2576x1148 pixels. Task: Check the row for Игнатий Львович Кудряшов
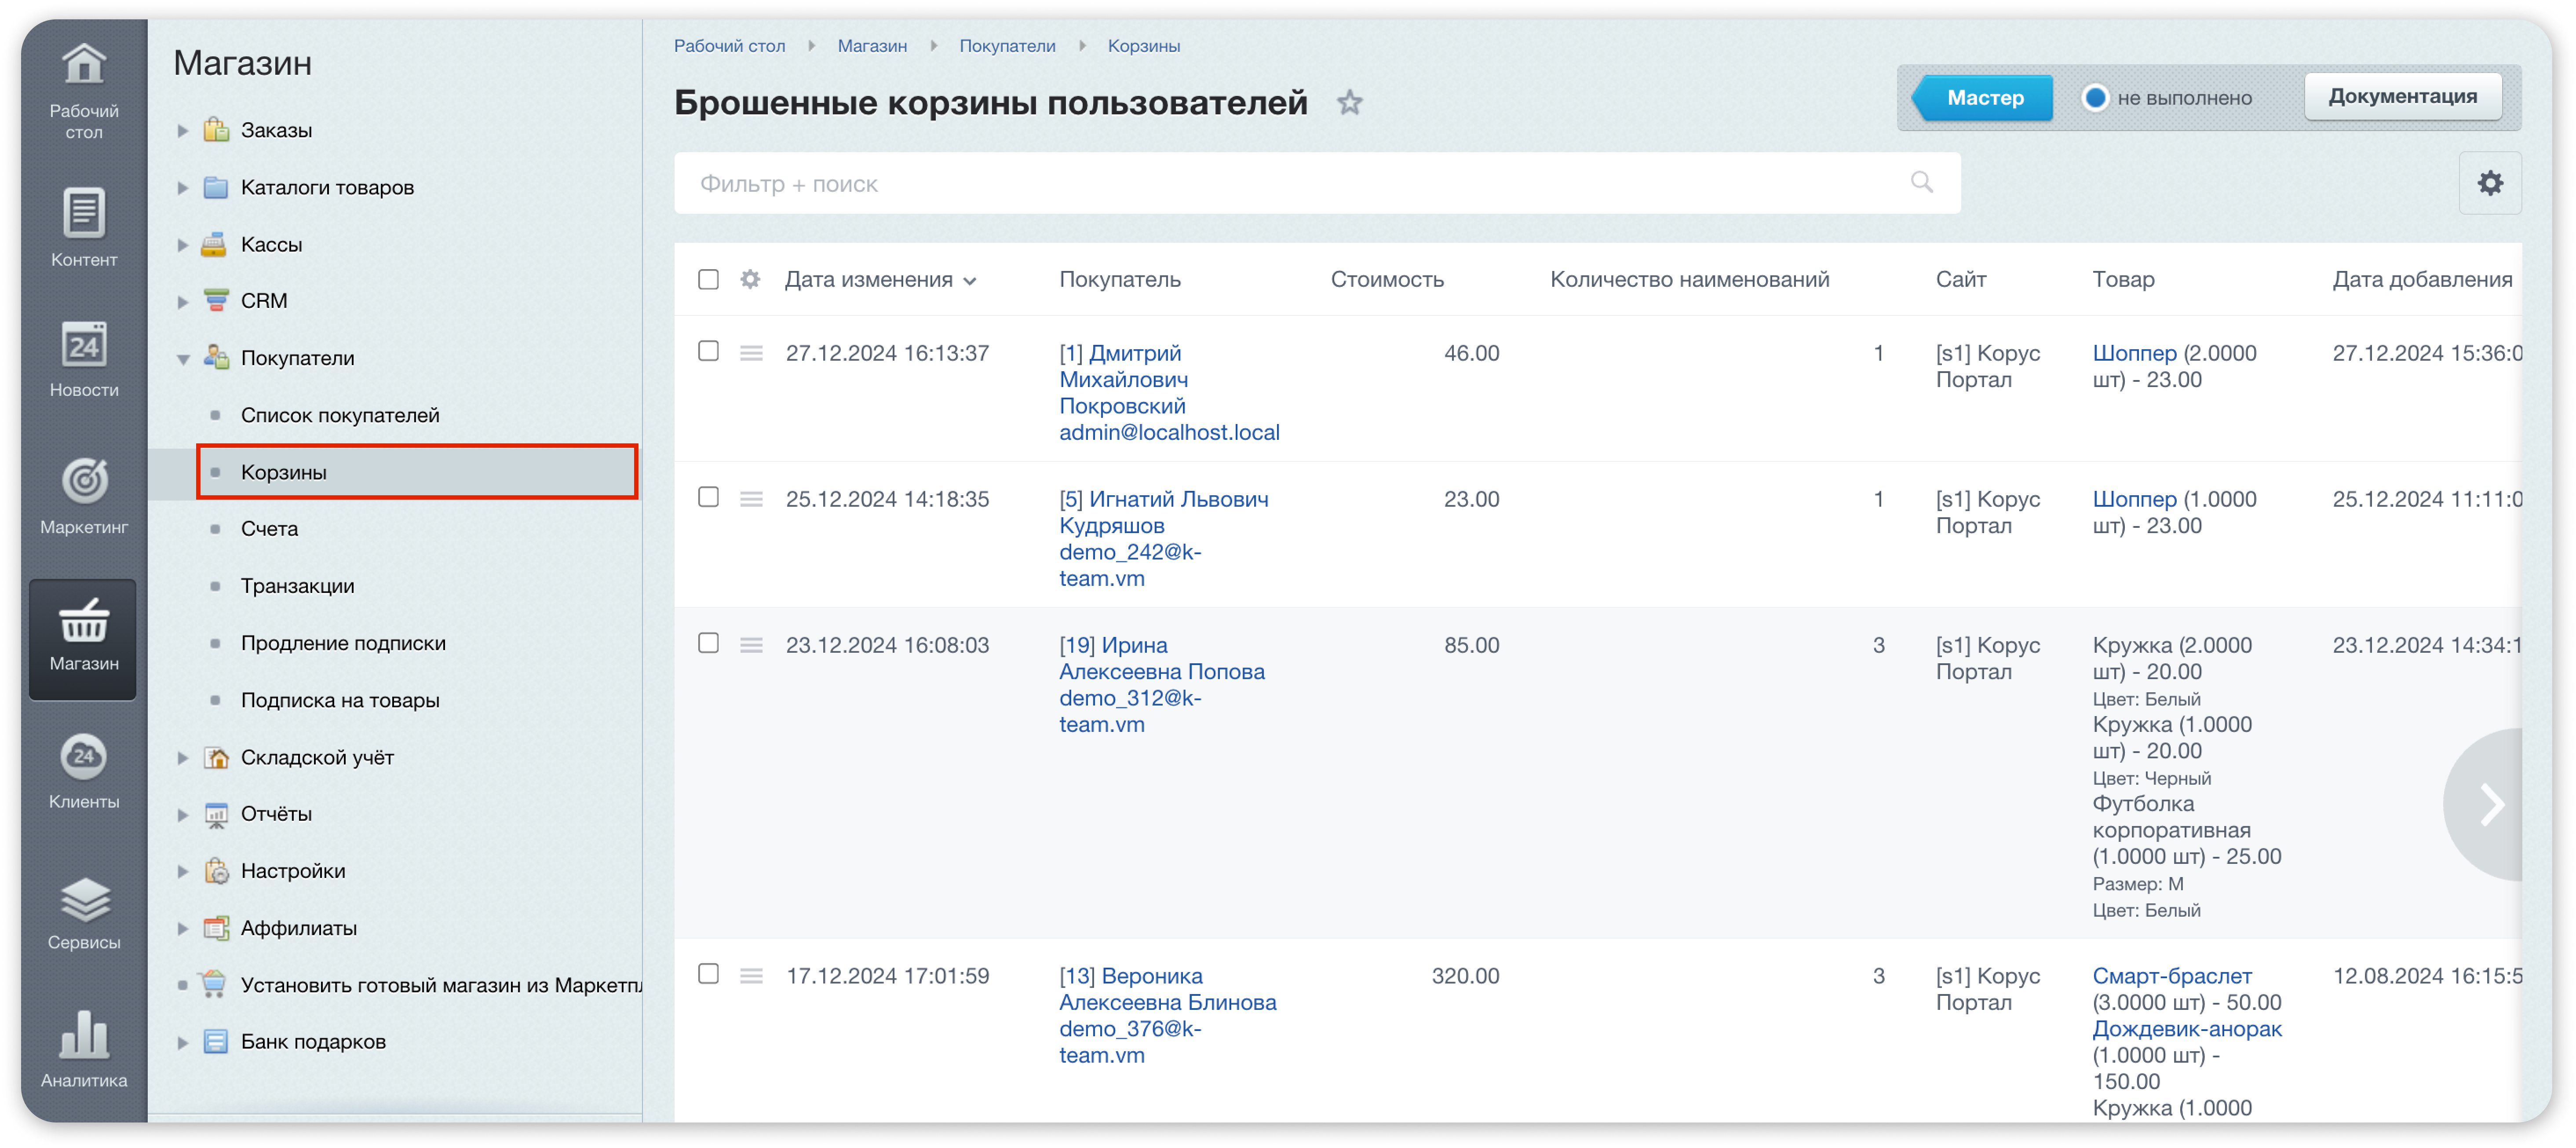(708, 497)
